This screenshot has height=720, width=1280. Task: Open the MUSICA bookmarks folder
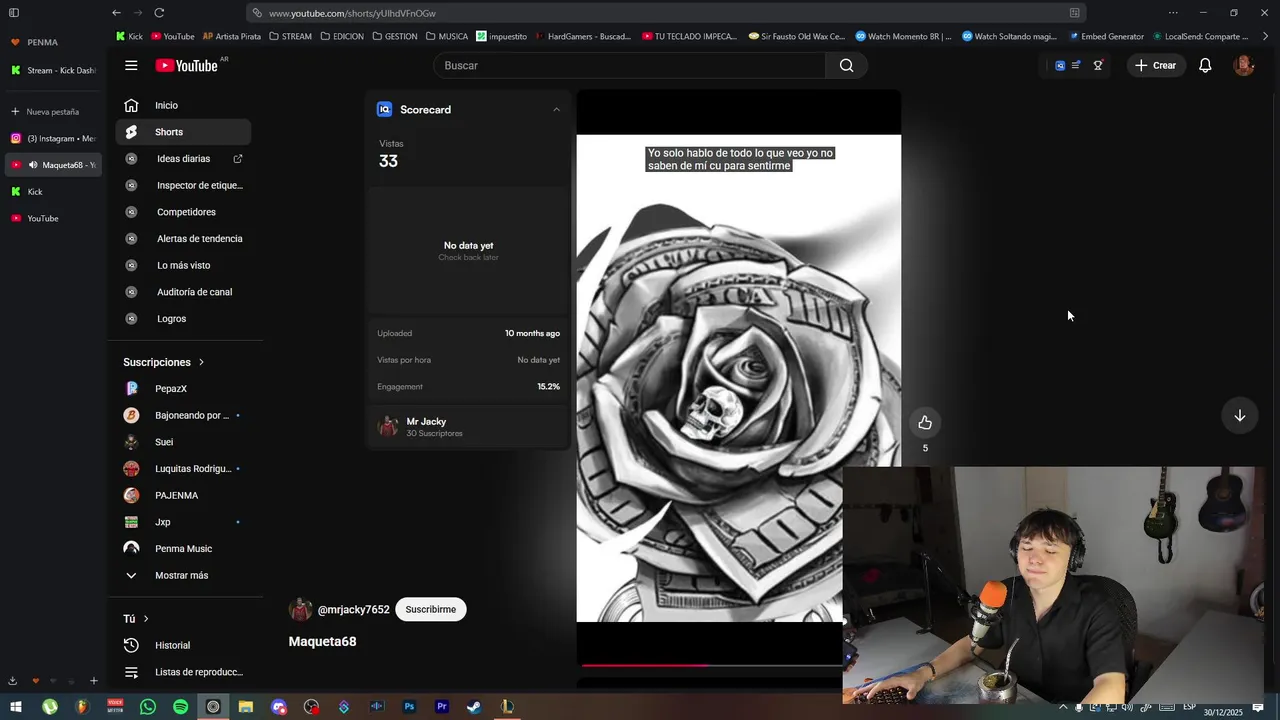point(446,36)
